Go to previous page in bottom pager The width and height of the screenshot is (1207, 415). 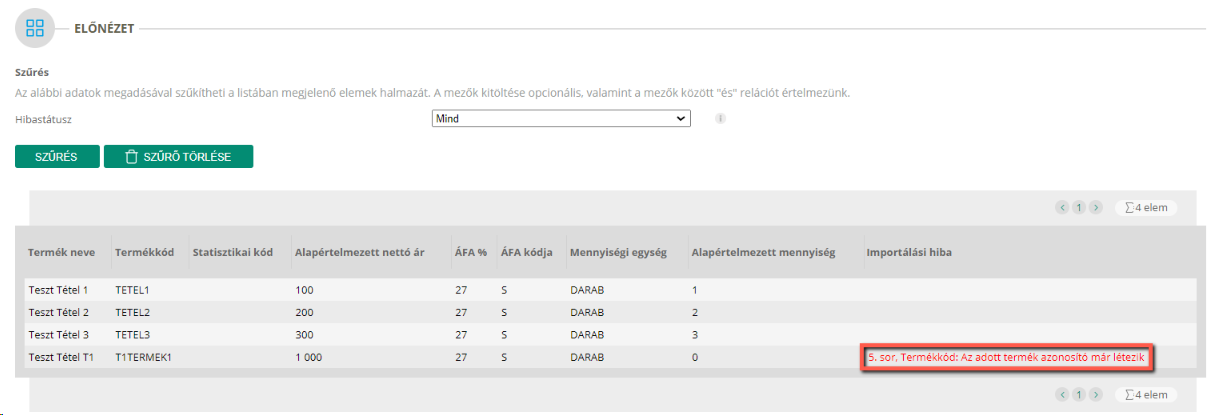[x=1062, y=394]
